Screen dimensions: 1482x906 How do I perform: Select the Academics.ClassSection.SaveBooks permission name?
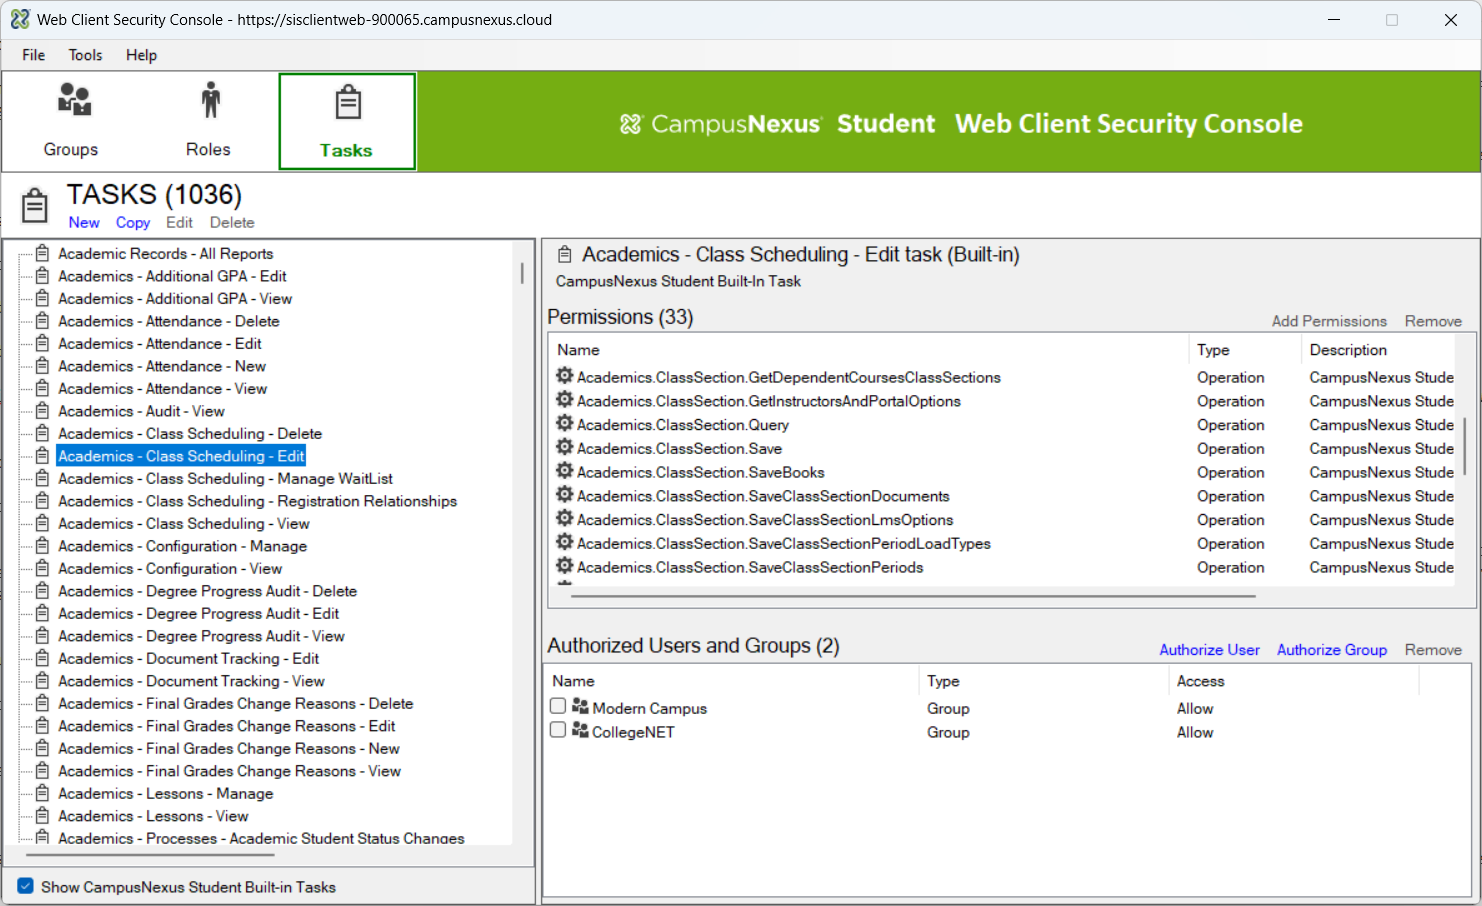pyautogui.click(x=701, y=472)
